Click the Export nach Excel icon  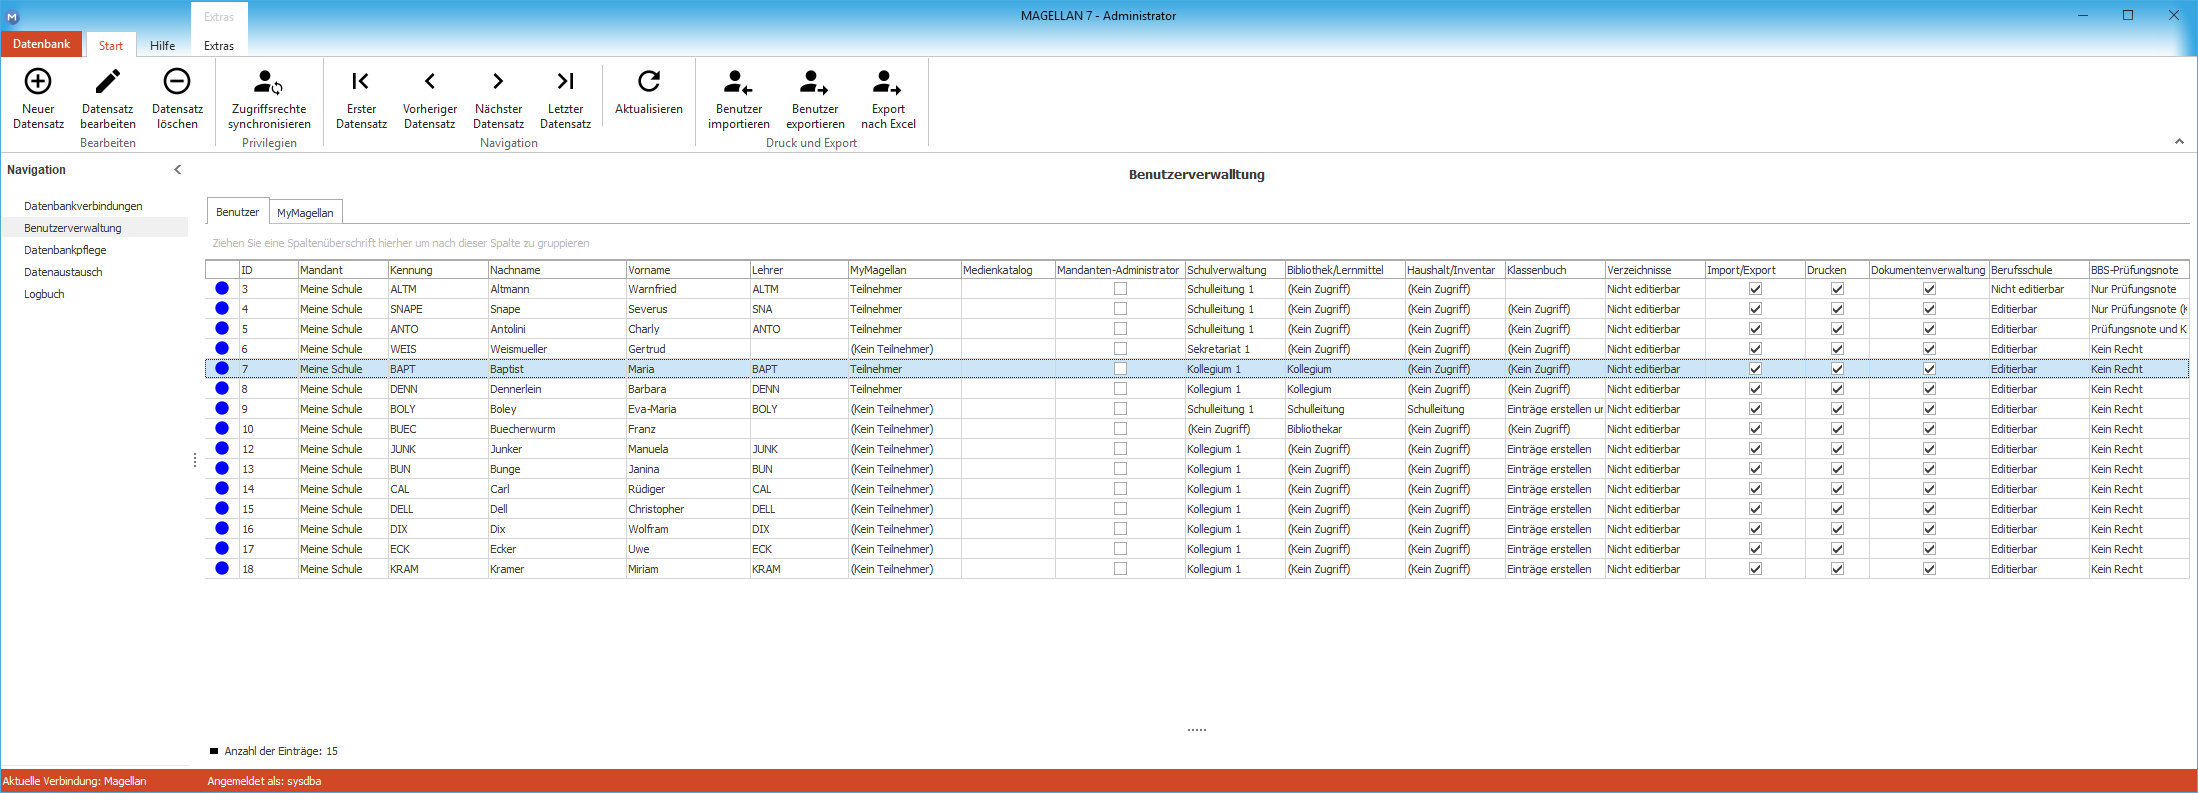point(887,82)
